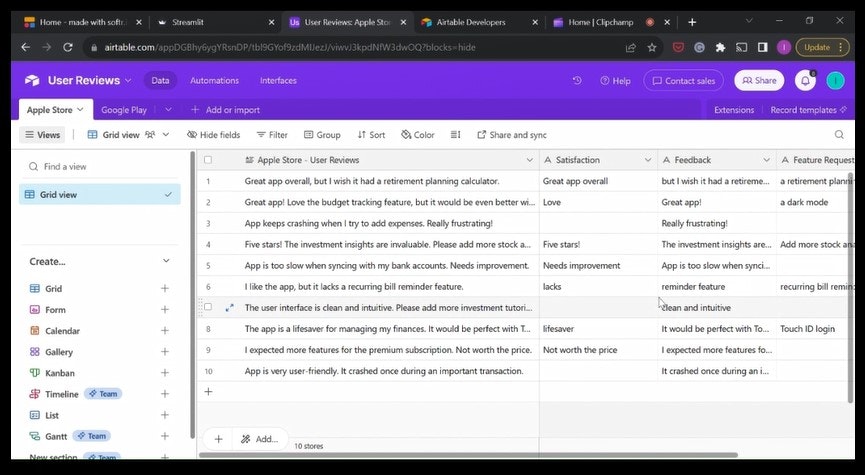Add a Gallery view with its plus
The width and height of the screenshot is (865, 475).
click(164, 351)
